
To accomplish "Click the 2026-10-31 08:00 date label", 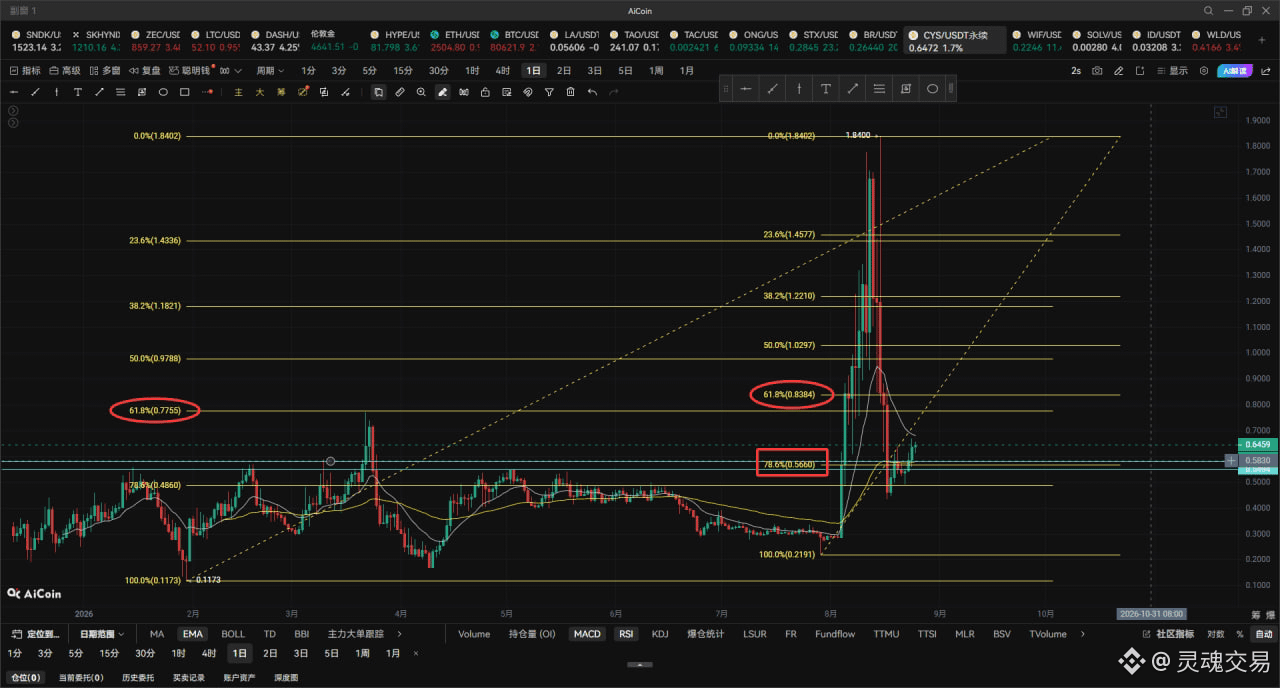I will coord(1150,613).
